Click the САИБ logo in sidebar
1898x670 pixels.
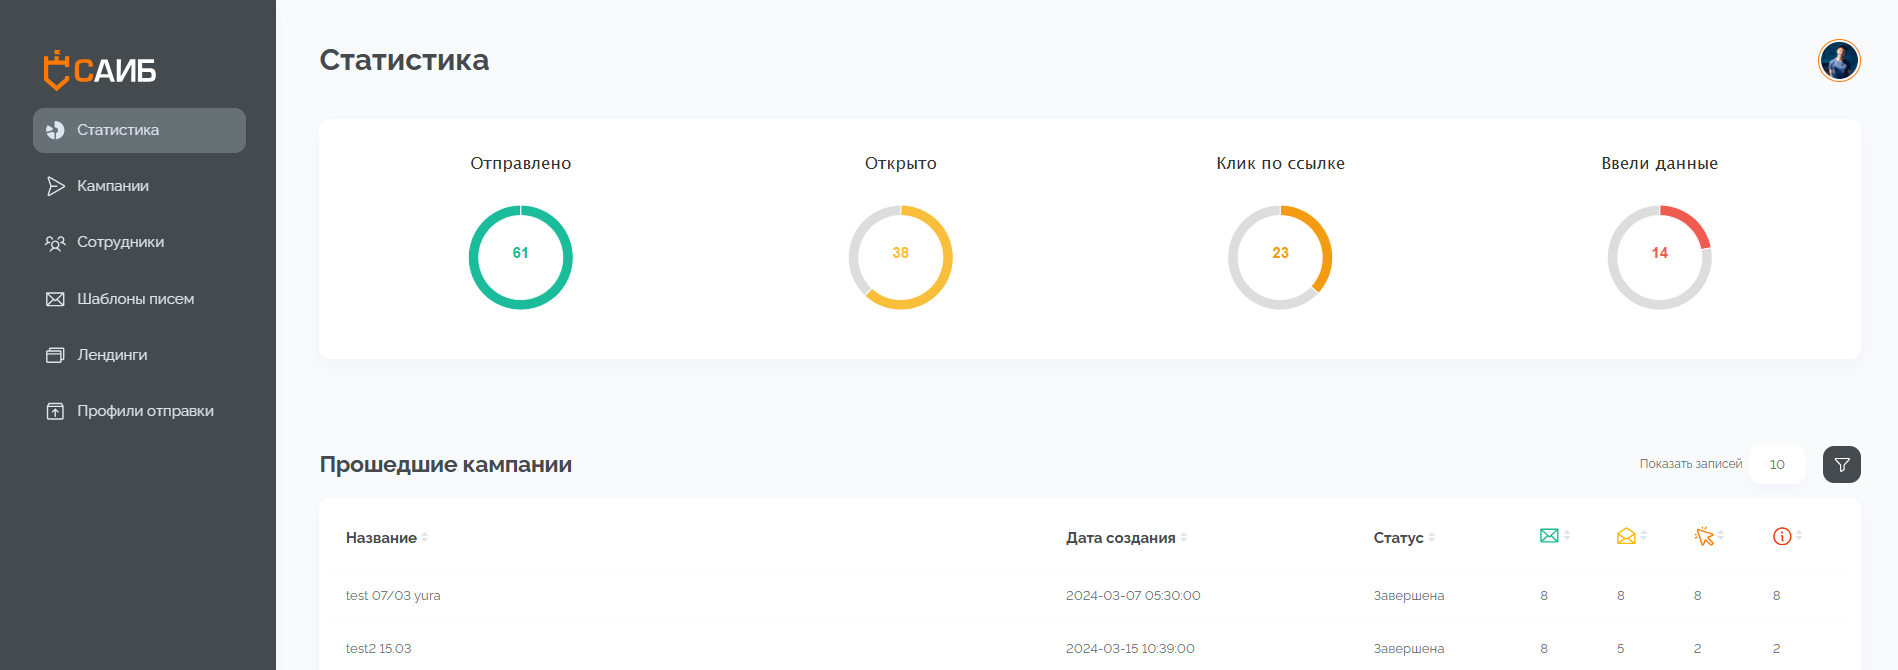(100, 70)
